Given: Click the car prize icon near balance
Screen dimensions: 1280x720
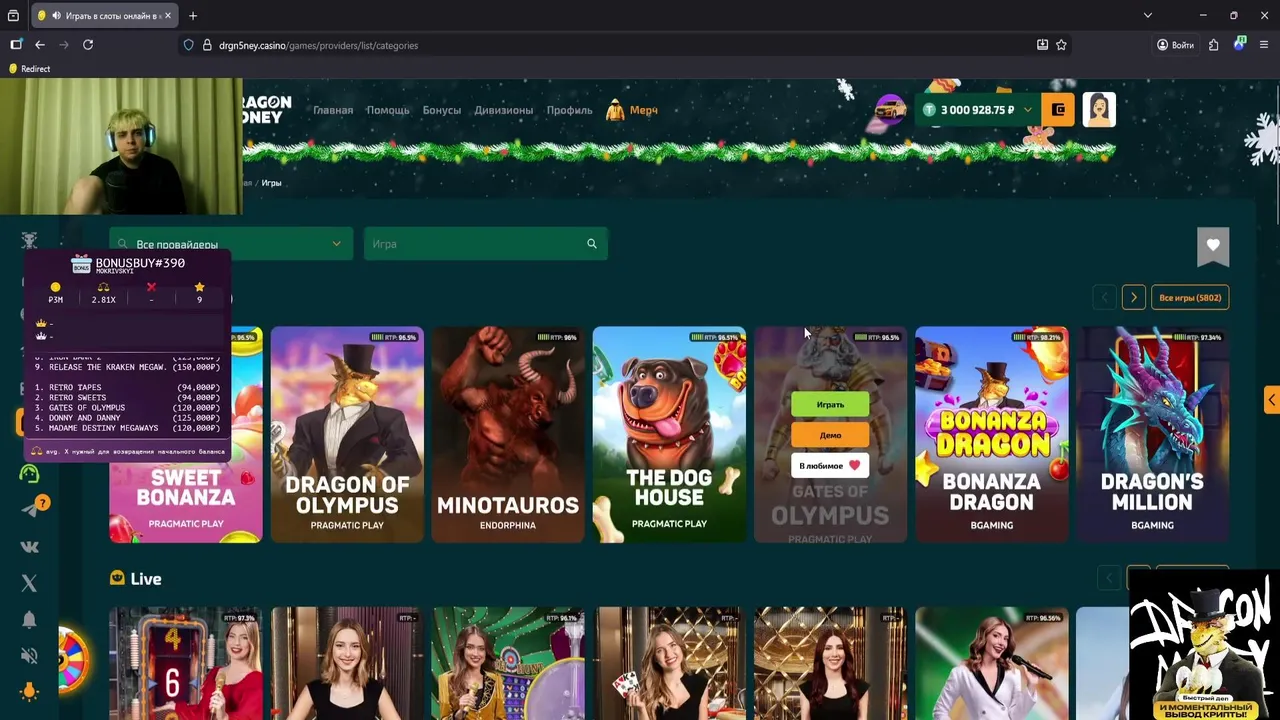Looking at the screenshot, I should (889, 109).
